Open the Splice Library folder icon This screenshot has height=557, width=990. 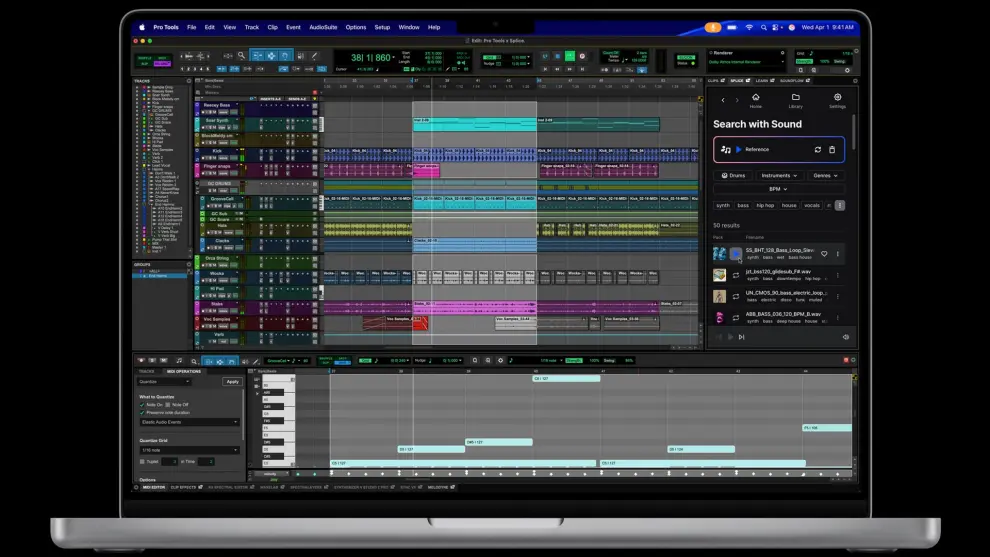pyautogui.click(x=795, y=99)
